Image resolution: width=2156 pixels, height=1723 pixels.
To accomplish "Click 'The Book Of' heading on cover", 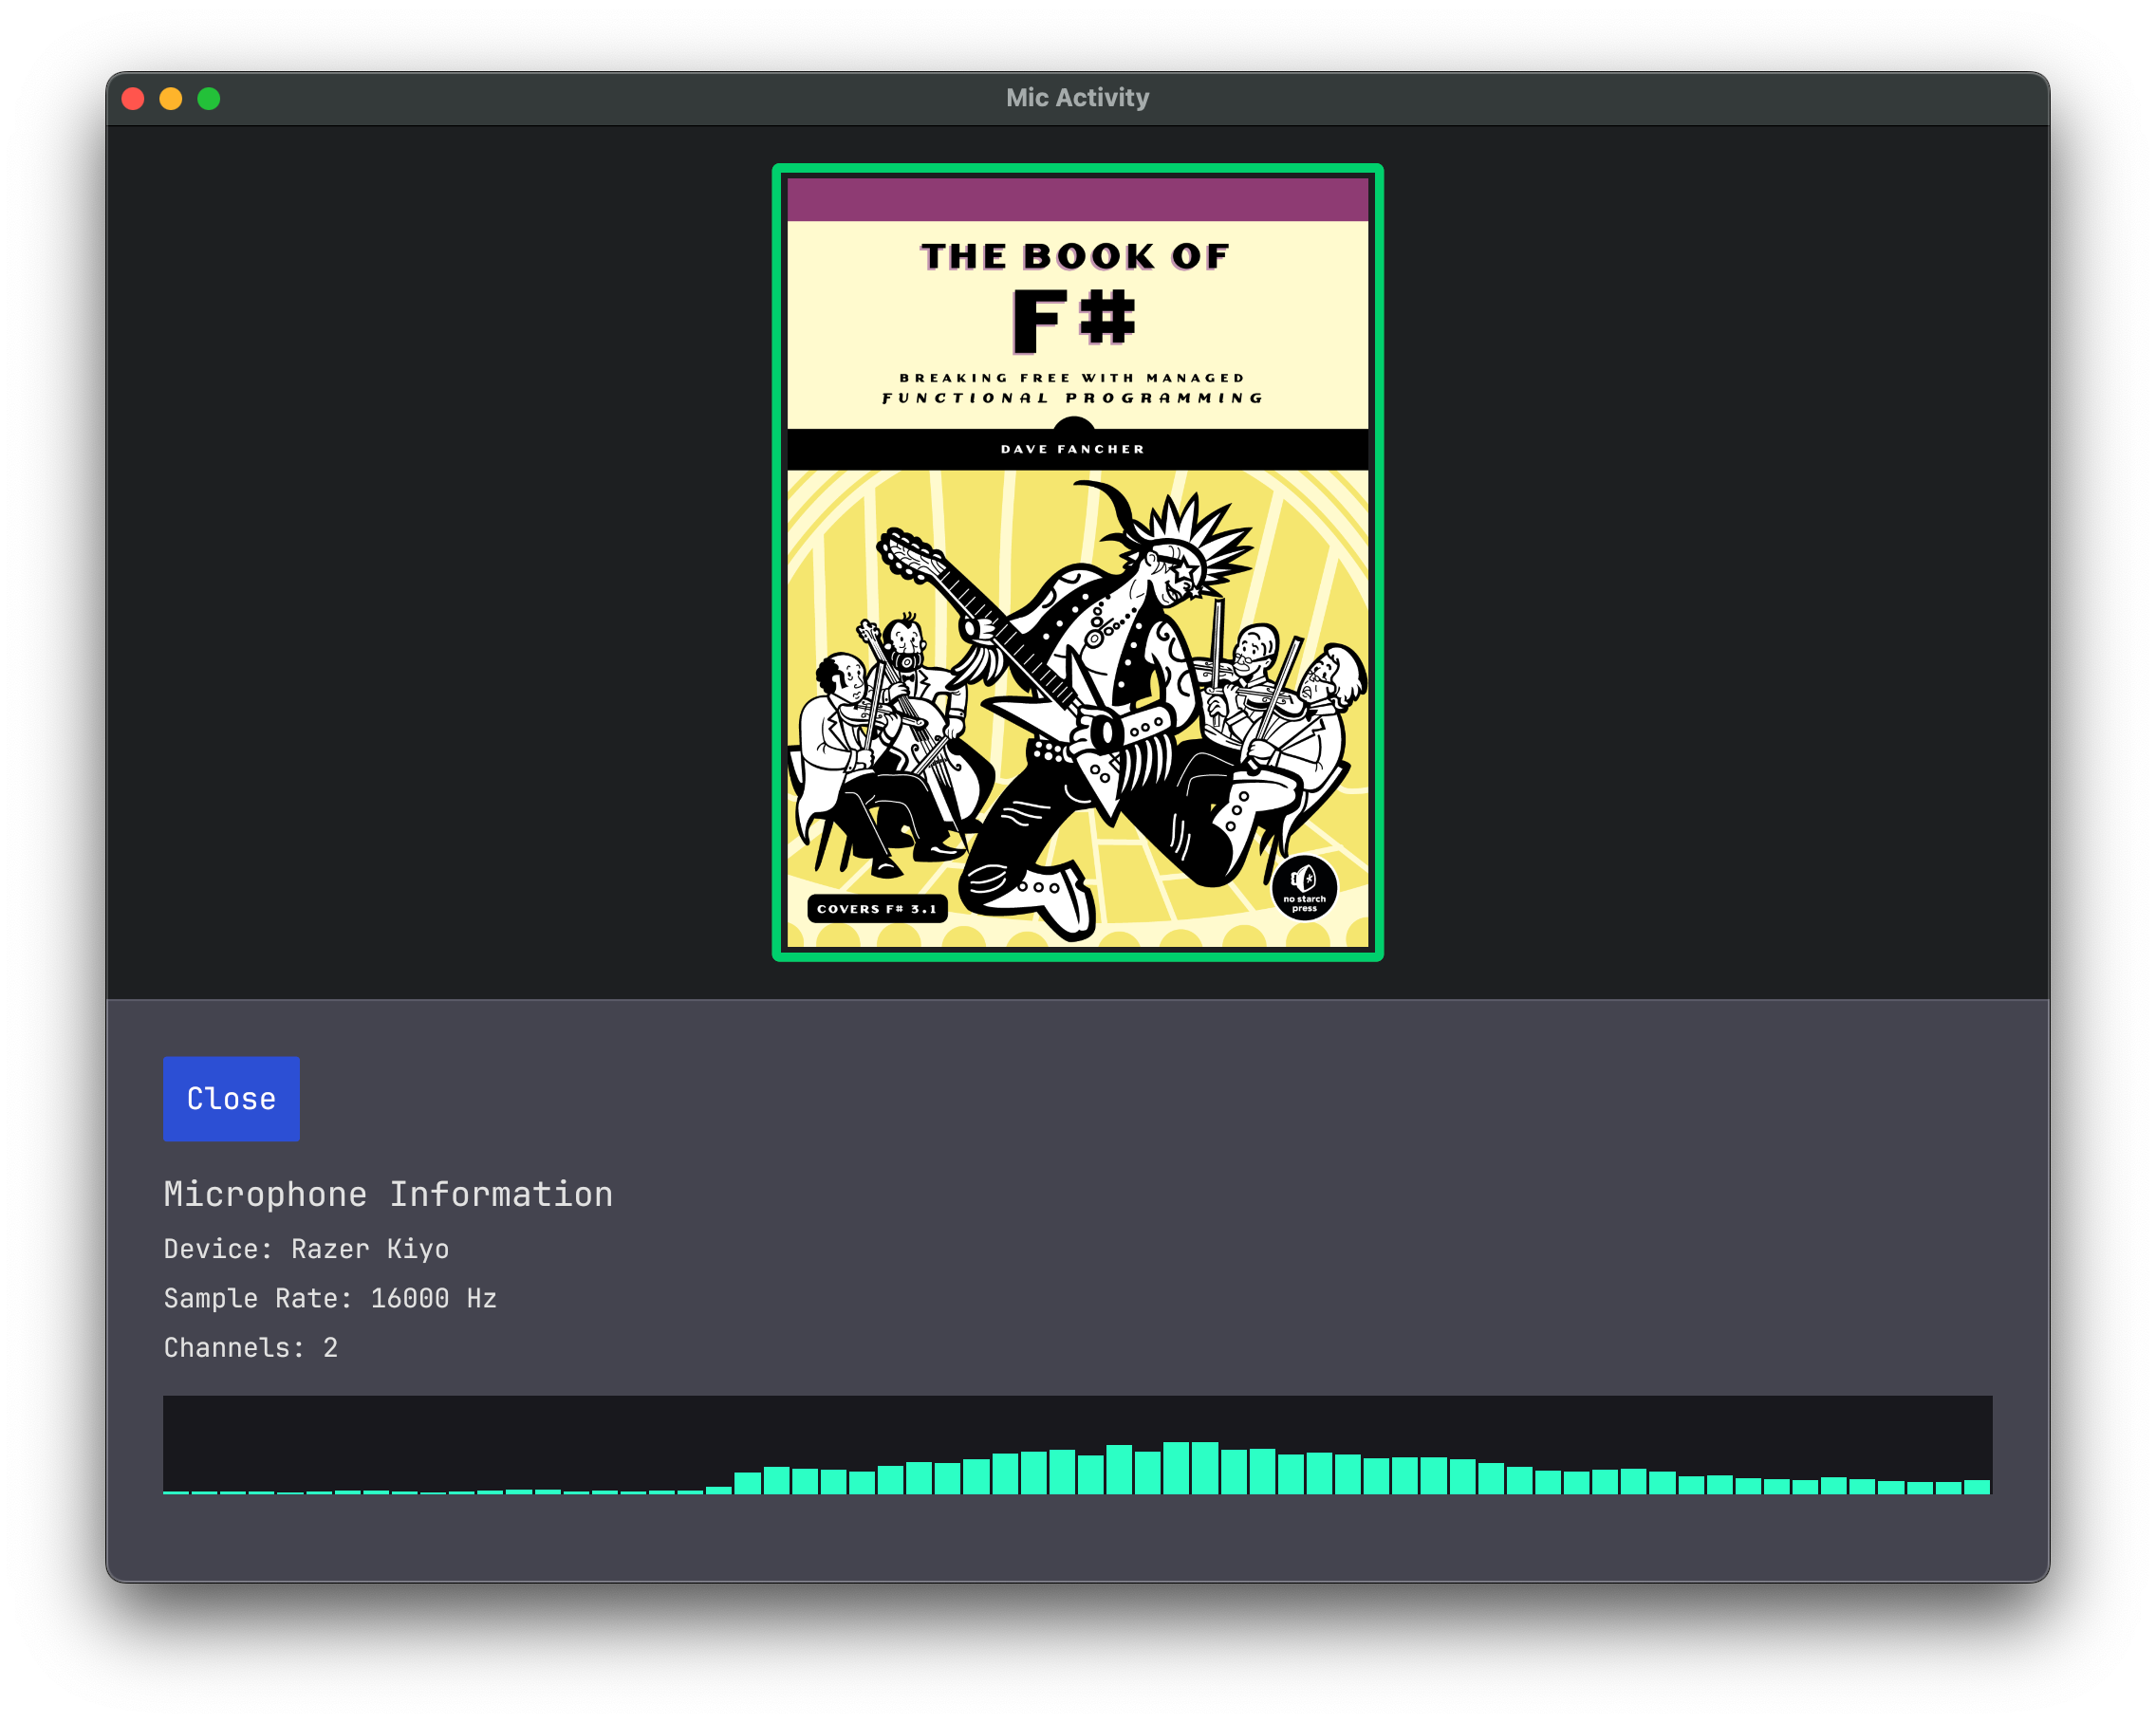I will point(1075,256).
